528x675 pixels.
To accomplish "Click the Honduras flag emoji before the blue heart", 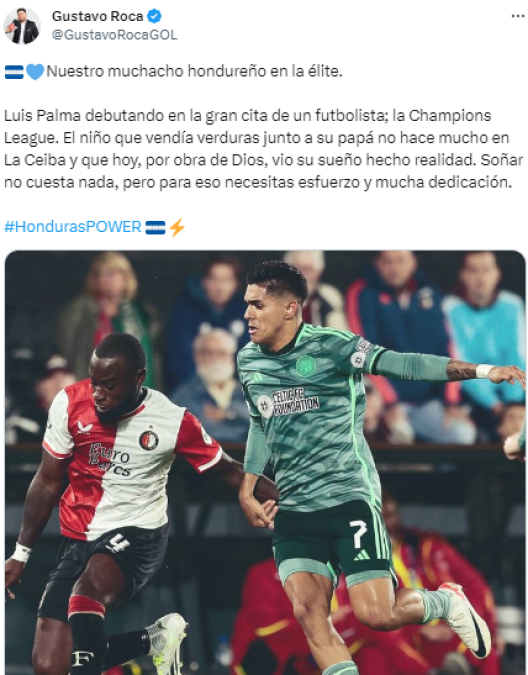I will coord(14,71).
